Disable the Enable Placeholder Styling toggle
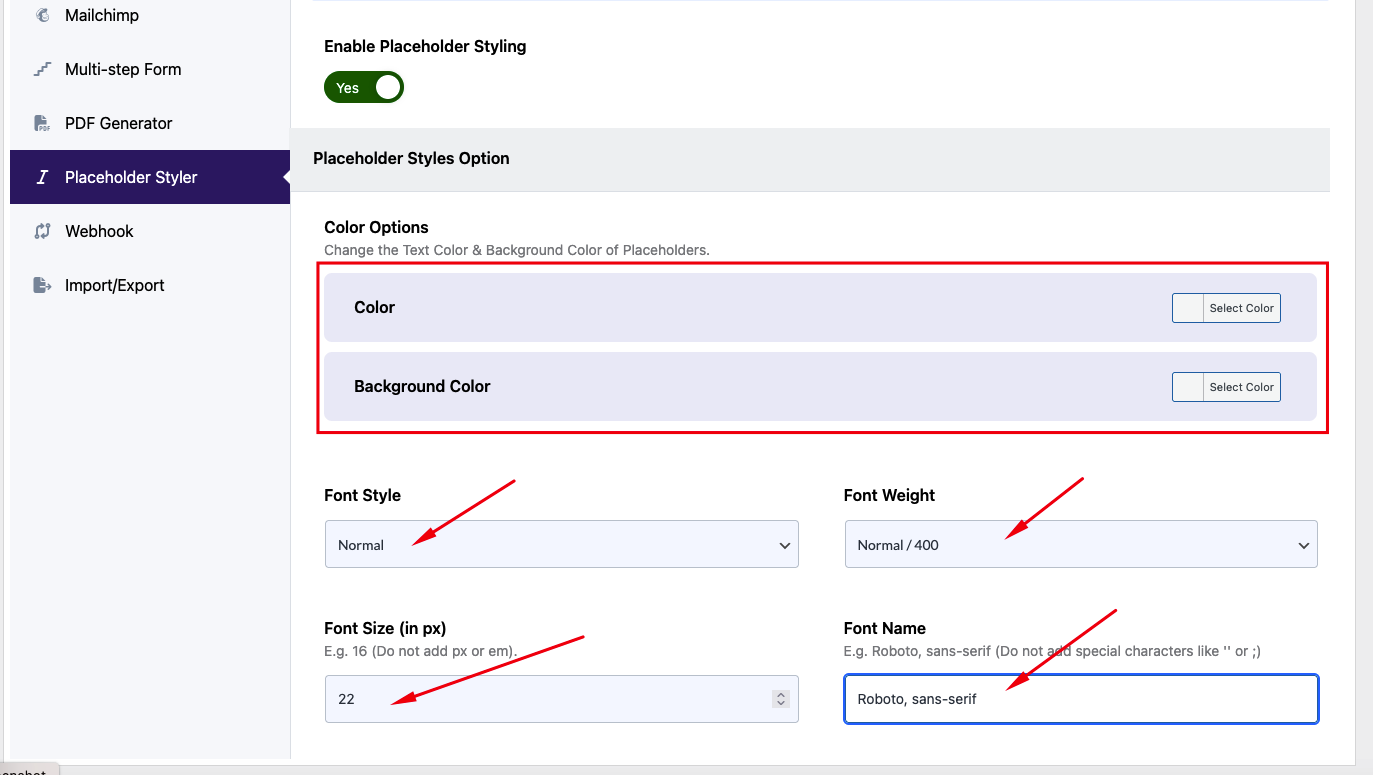The width and height of the screenshot is (1373, 775). click(364, 88)
